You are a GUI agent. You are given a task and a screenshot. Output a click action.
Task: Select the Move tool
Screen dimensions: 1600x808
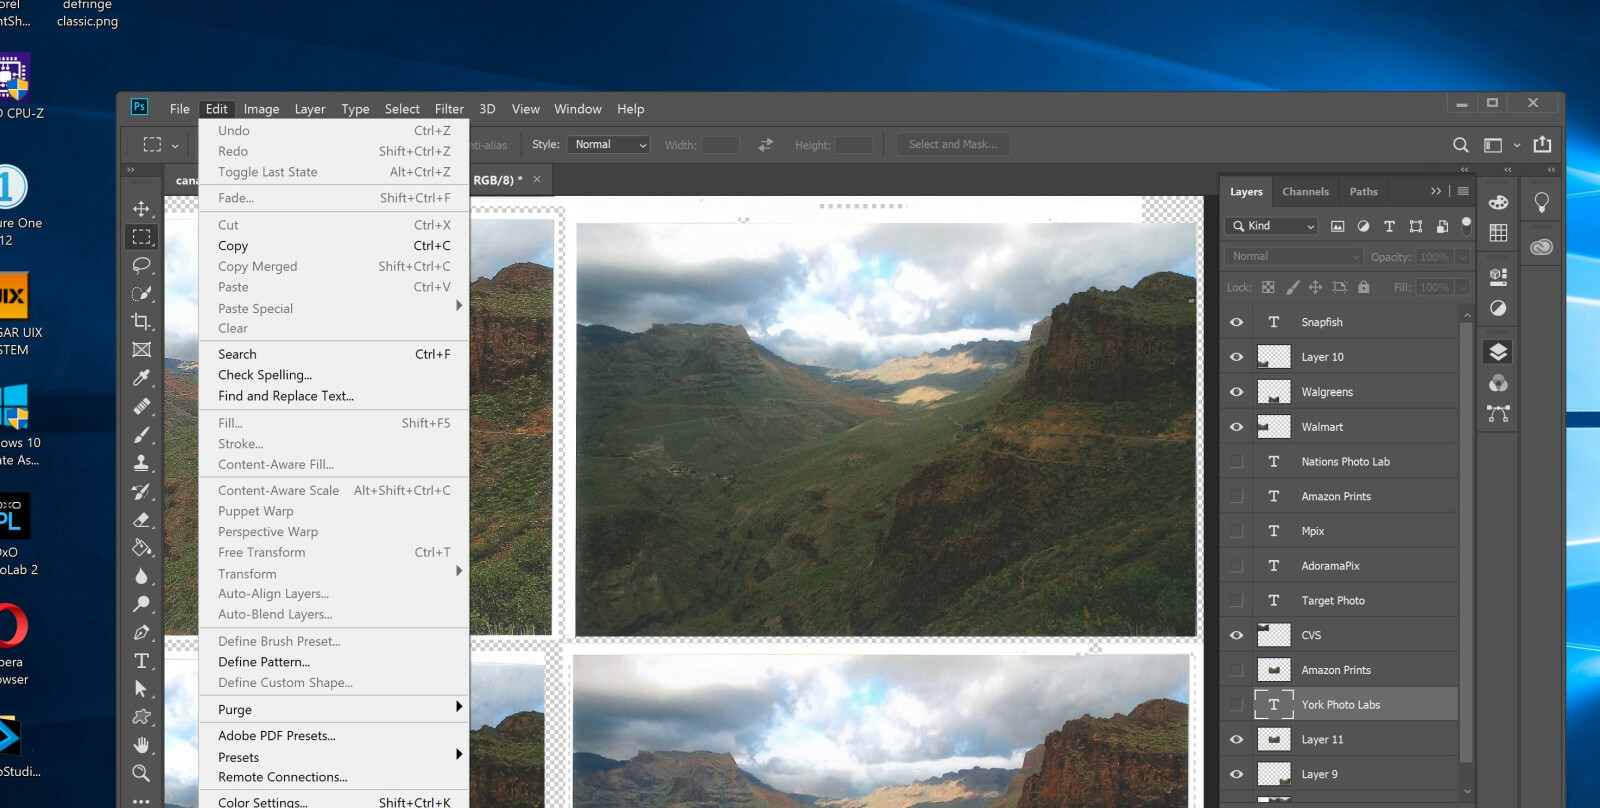[141, 208]
